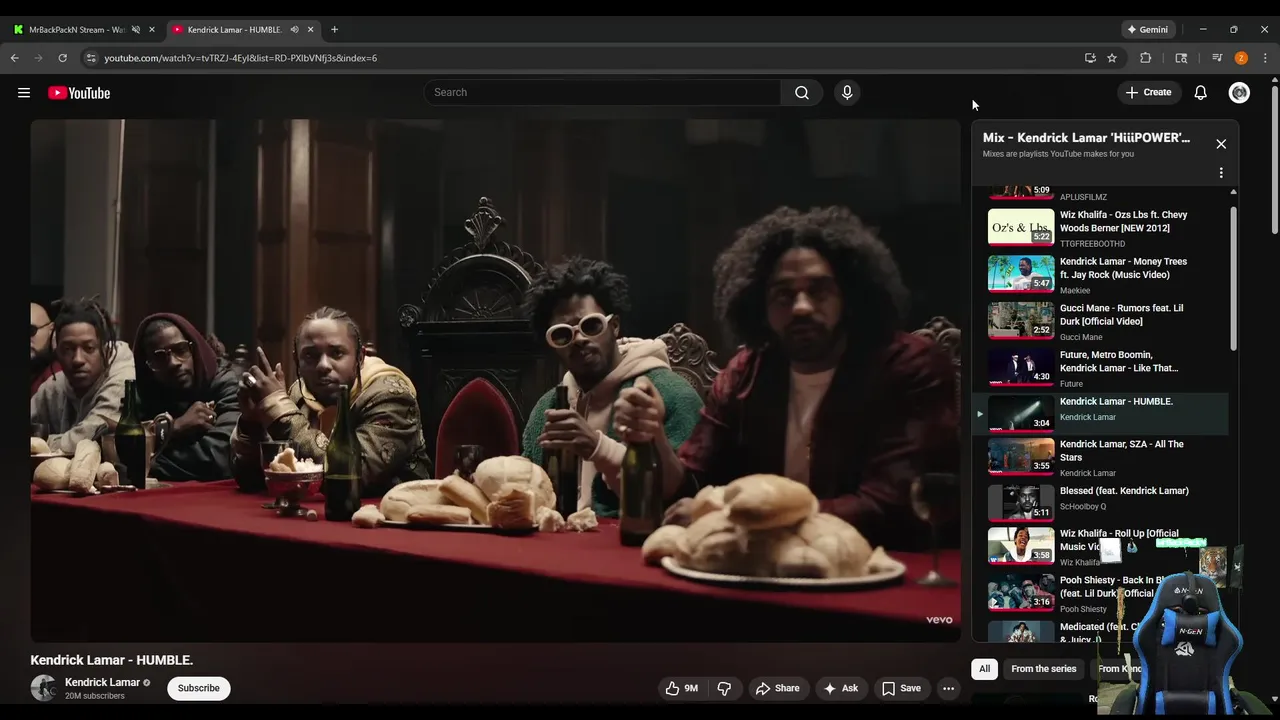Image resolution: width=1280 pixels, height=720 pixels.
Task: Close the Mix playlist panel
Action: coord(1221,144)
